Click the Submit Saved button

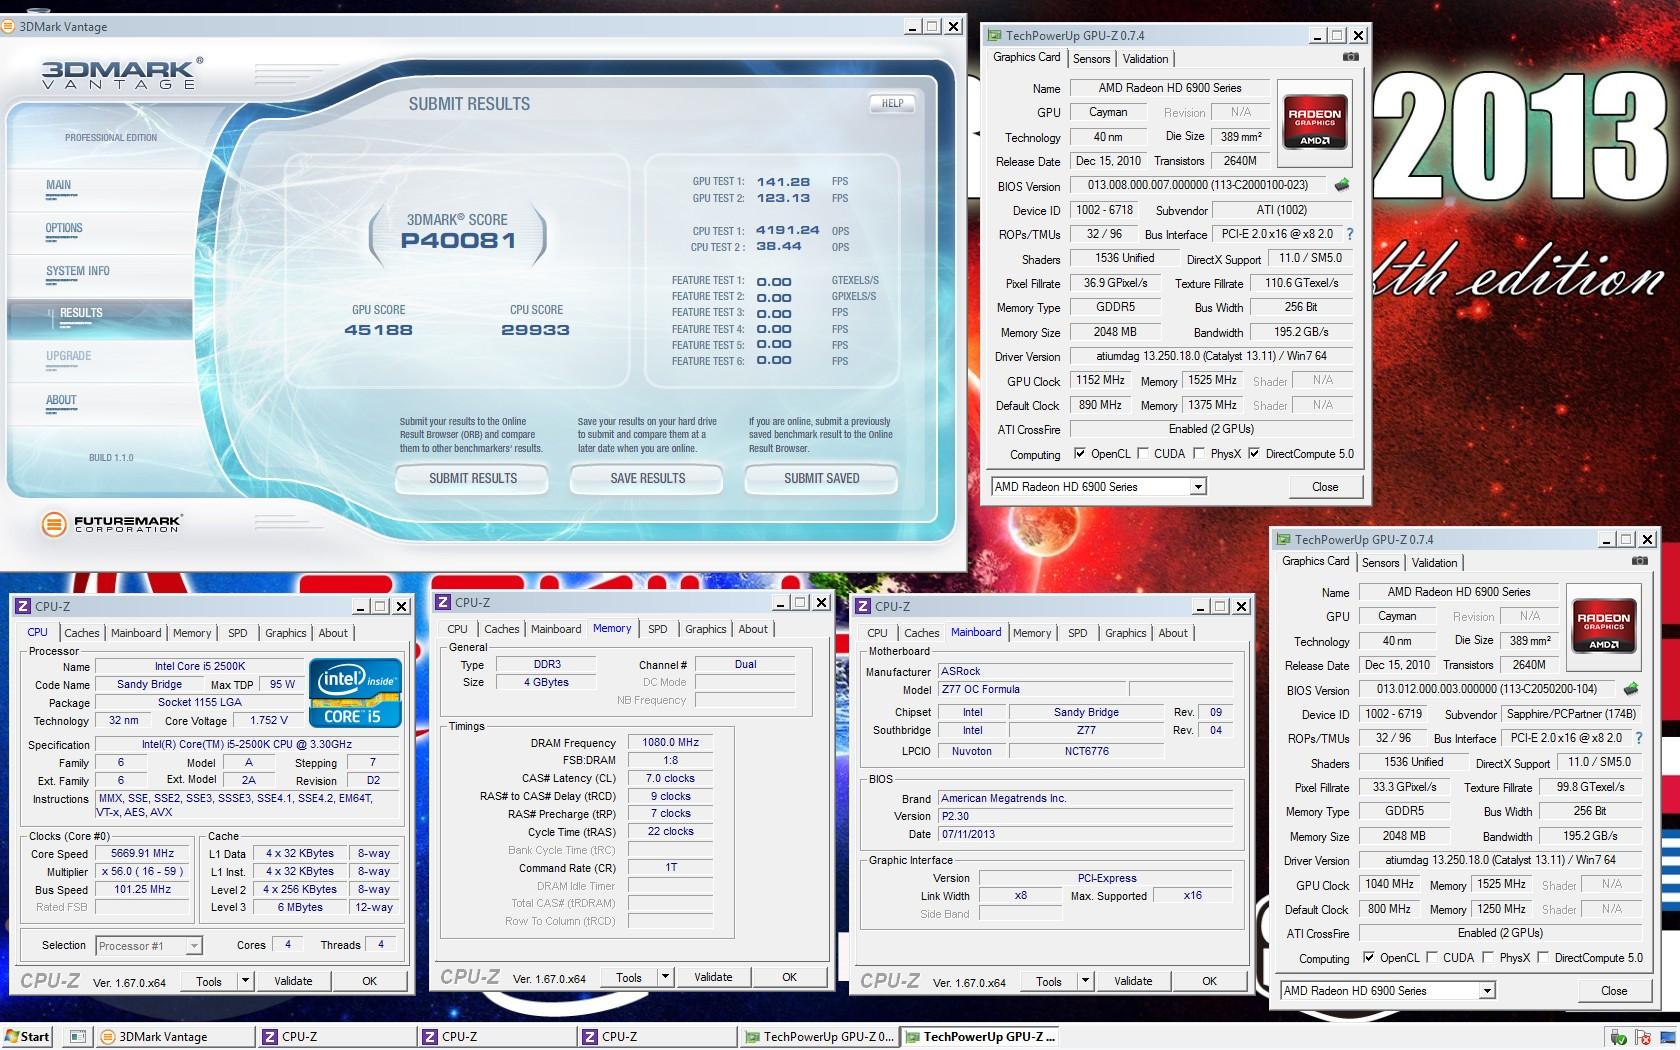click(822, 479)
